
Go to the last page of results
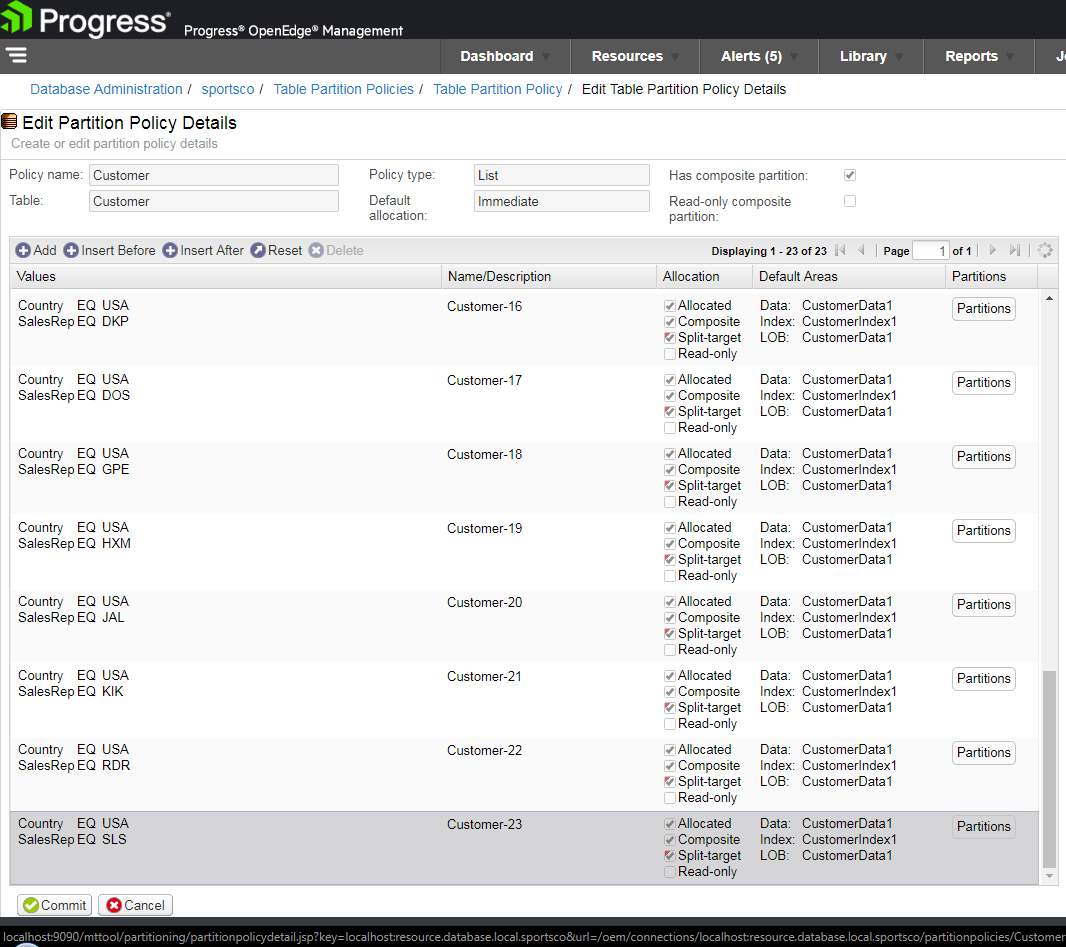(x=1014, y=250)
